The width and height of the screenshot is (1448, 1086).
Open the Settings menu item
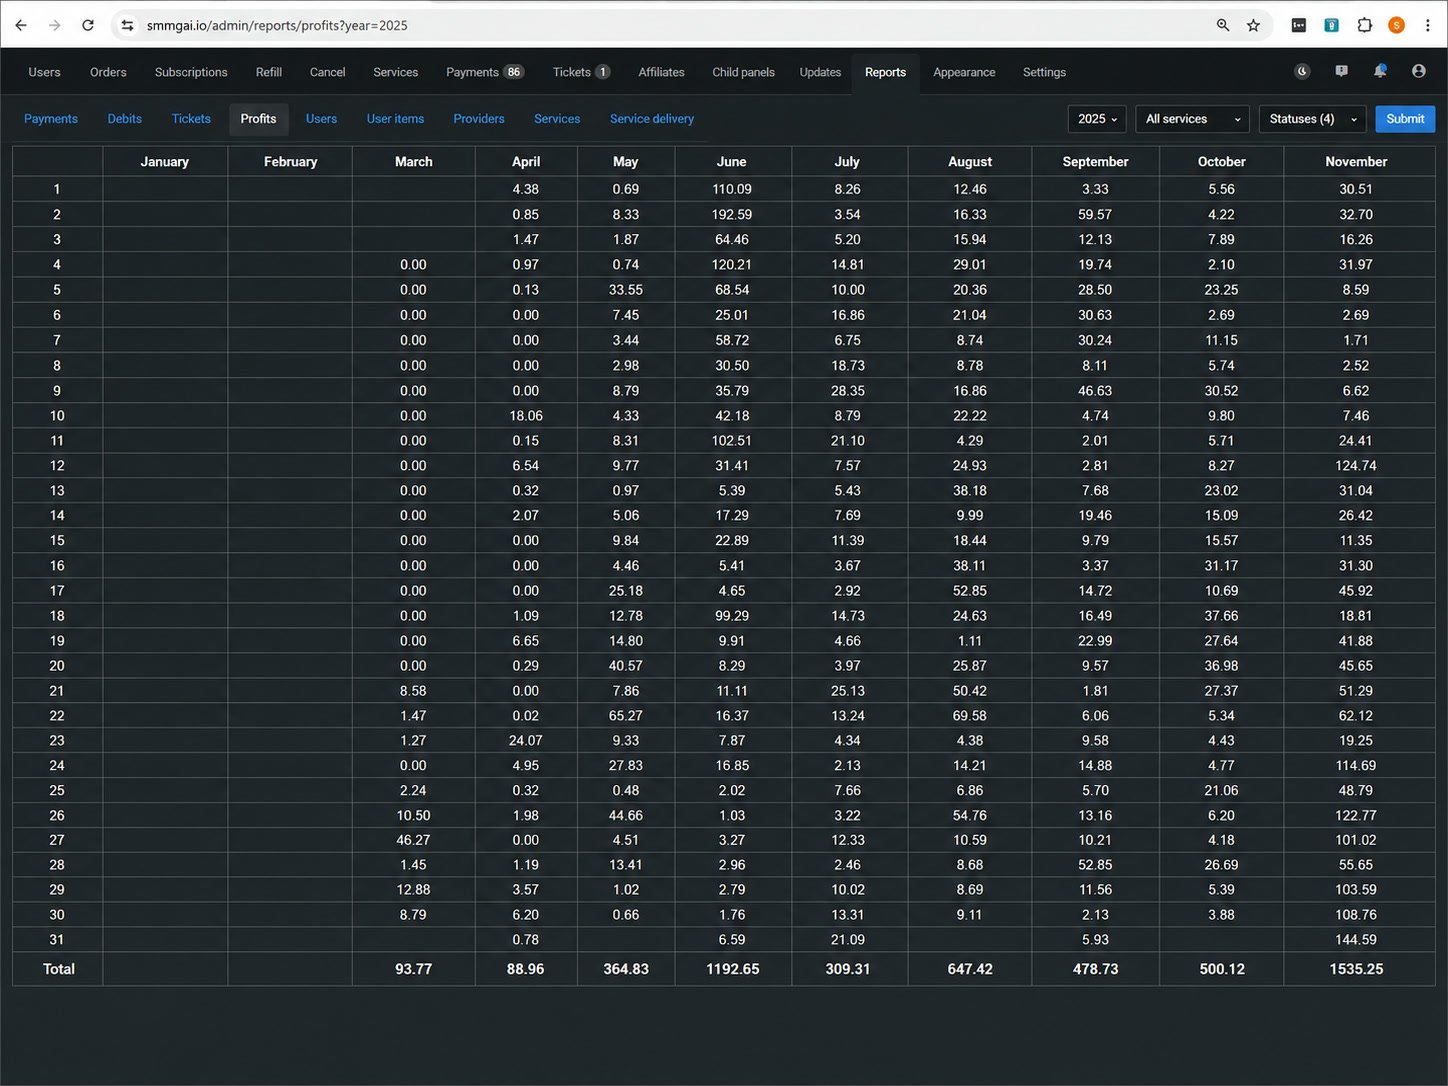[x=1044, y=72]
